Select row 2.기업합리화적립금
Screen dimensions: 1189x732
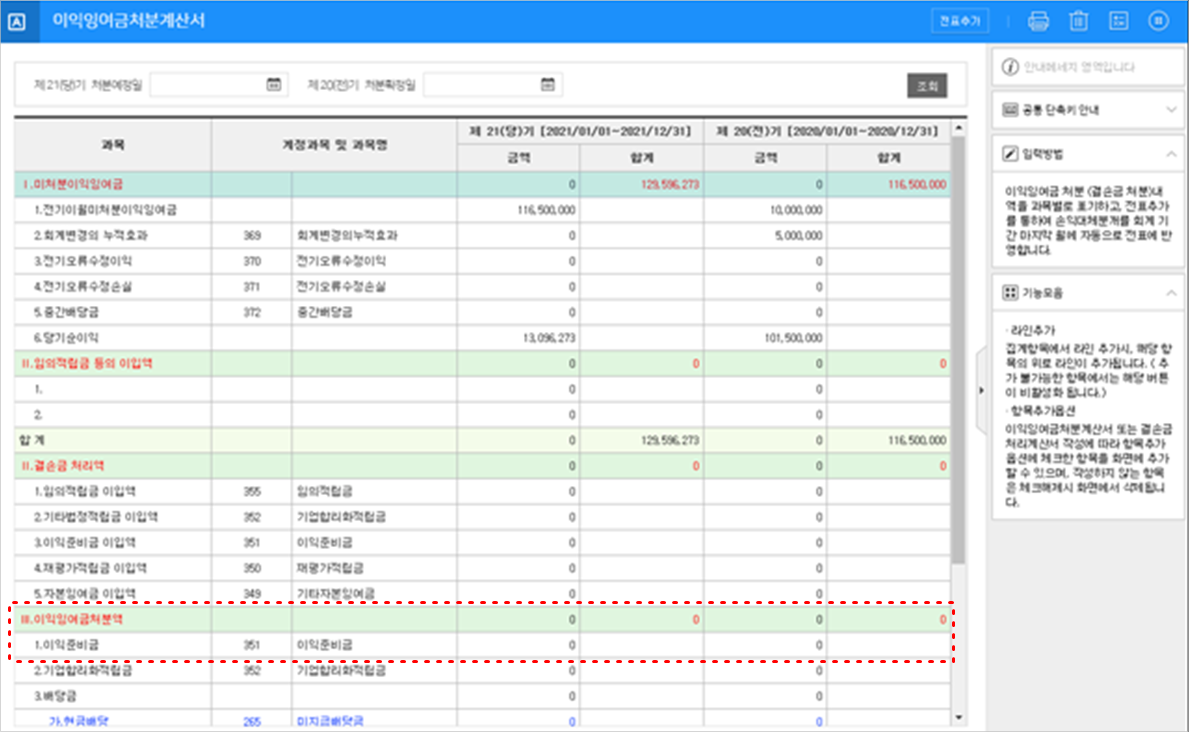pos(83,671)
